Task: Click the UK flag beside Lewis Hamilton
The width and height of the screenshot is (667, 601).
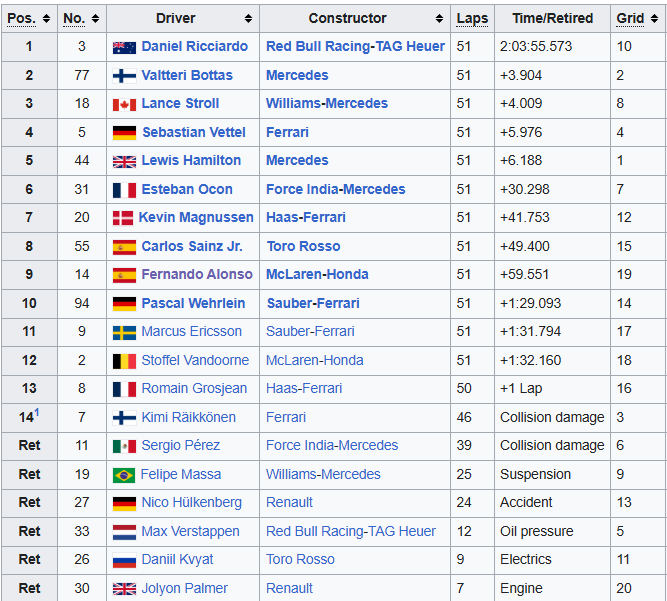Action: 124,162
